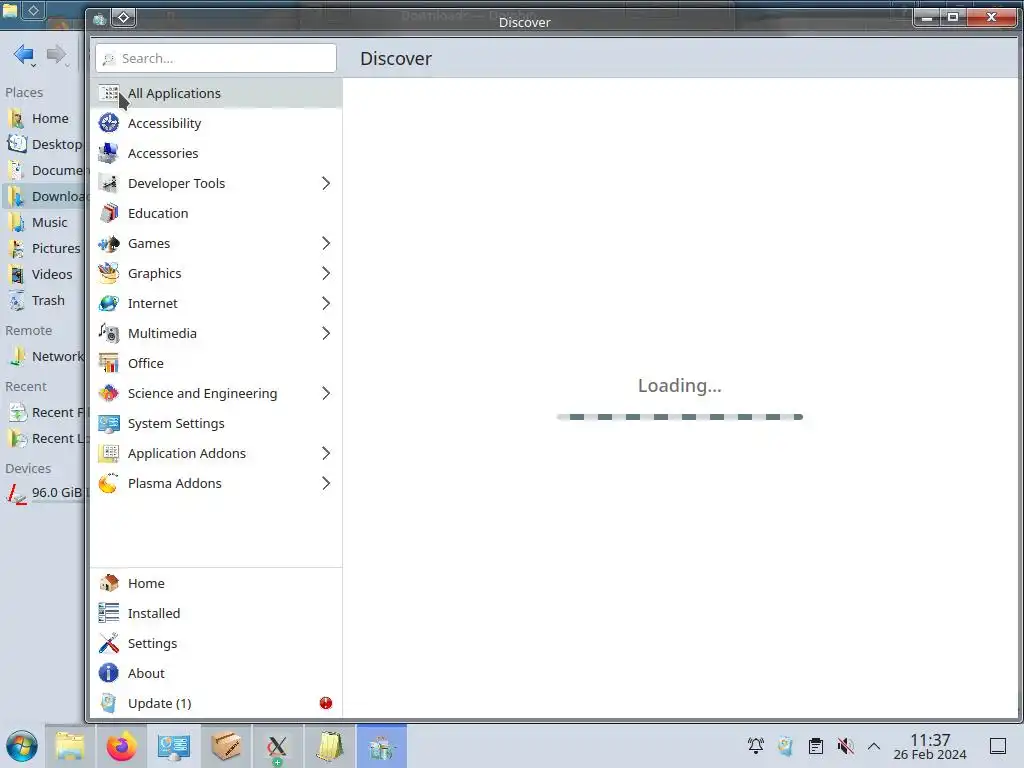The image size is (1024, 768).
Task: Open the Accessibility category
Action: pyautogui.click(x=216, y=123)
